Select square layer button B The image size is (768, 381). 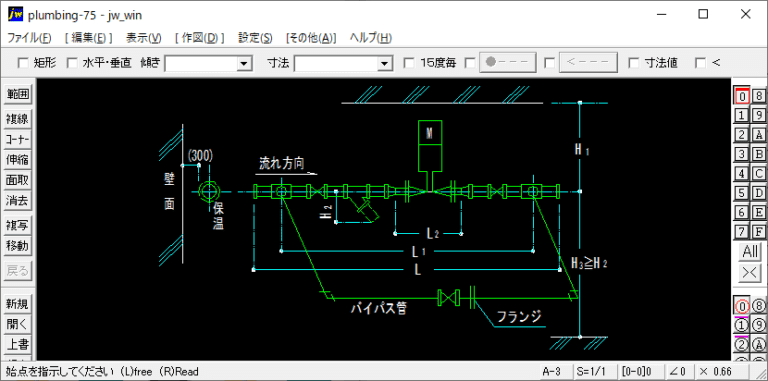pyautogui.click(x=759, y=154)
